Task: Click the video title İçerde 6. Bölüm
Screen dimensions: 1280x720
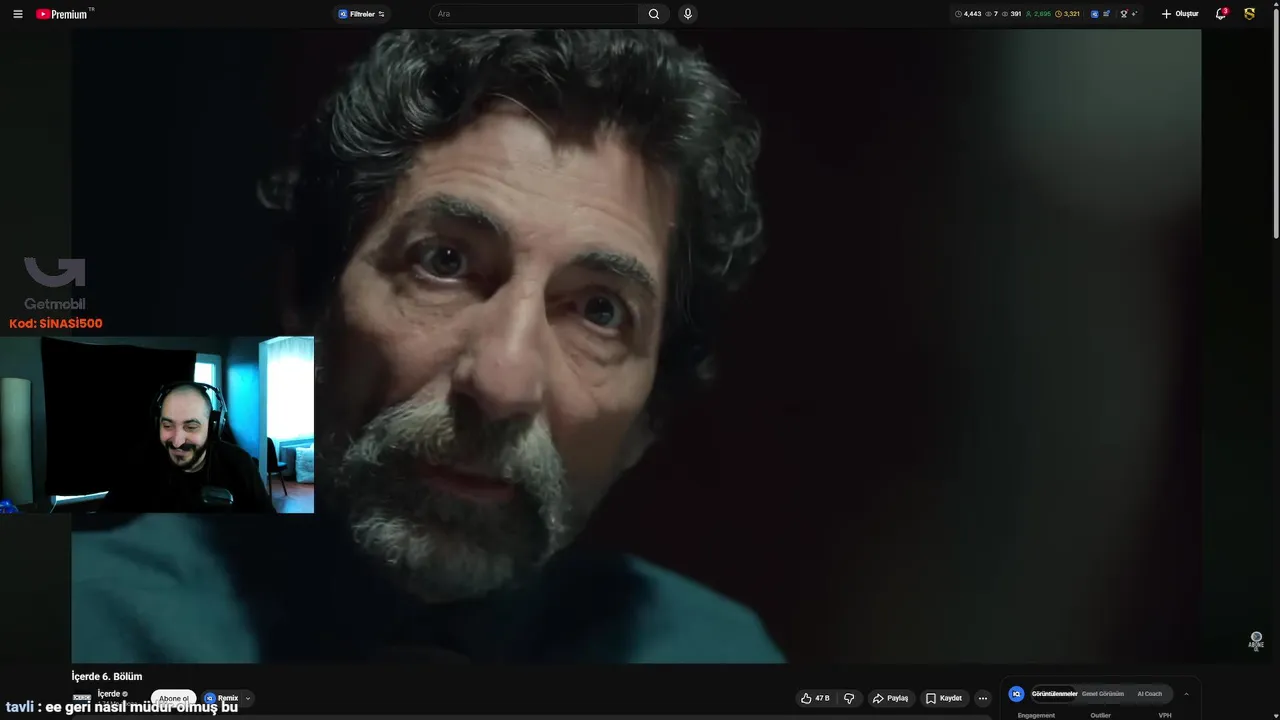Action: point(107,677)
